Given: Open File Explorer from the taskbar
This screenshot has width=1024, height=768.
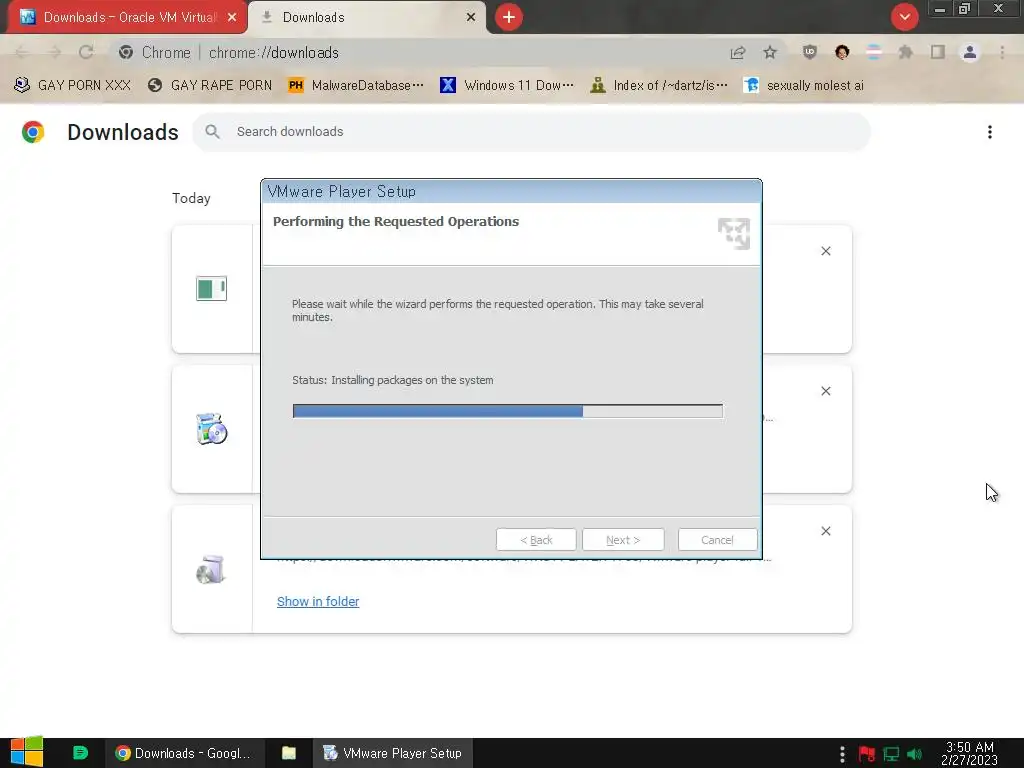Looking at the screenshot, I should [x=289, y=753].
